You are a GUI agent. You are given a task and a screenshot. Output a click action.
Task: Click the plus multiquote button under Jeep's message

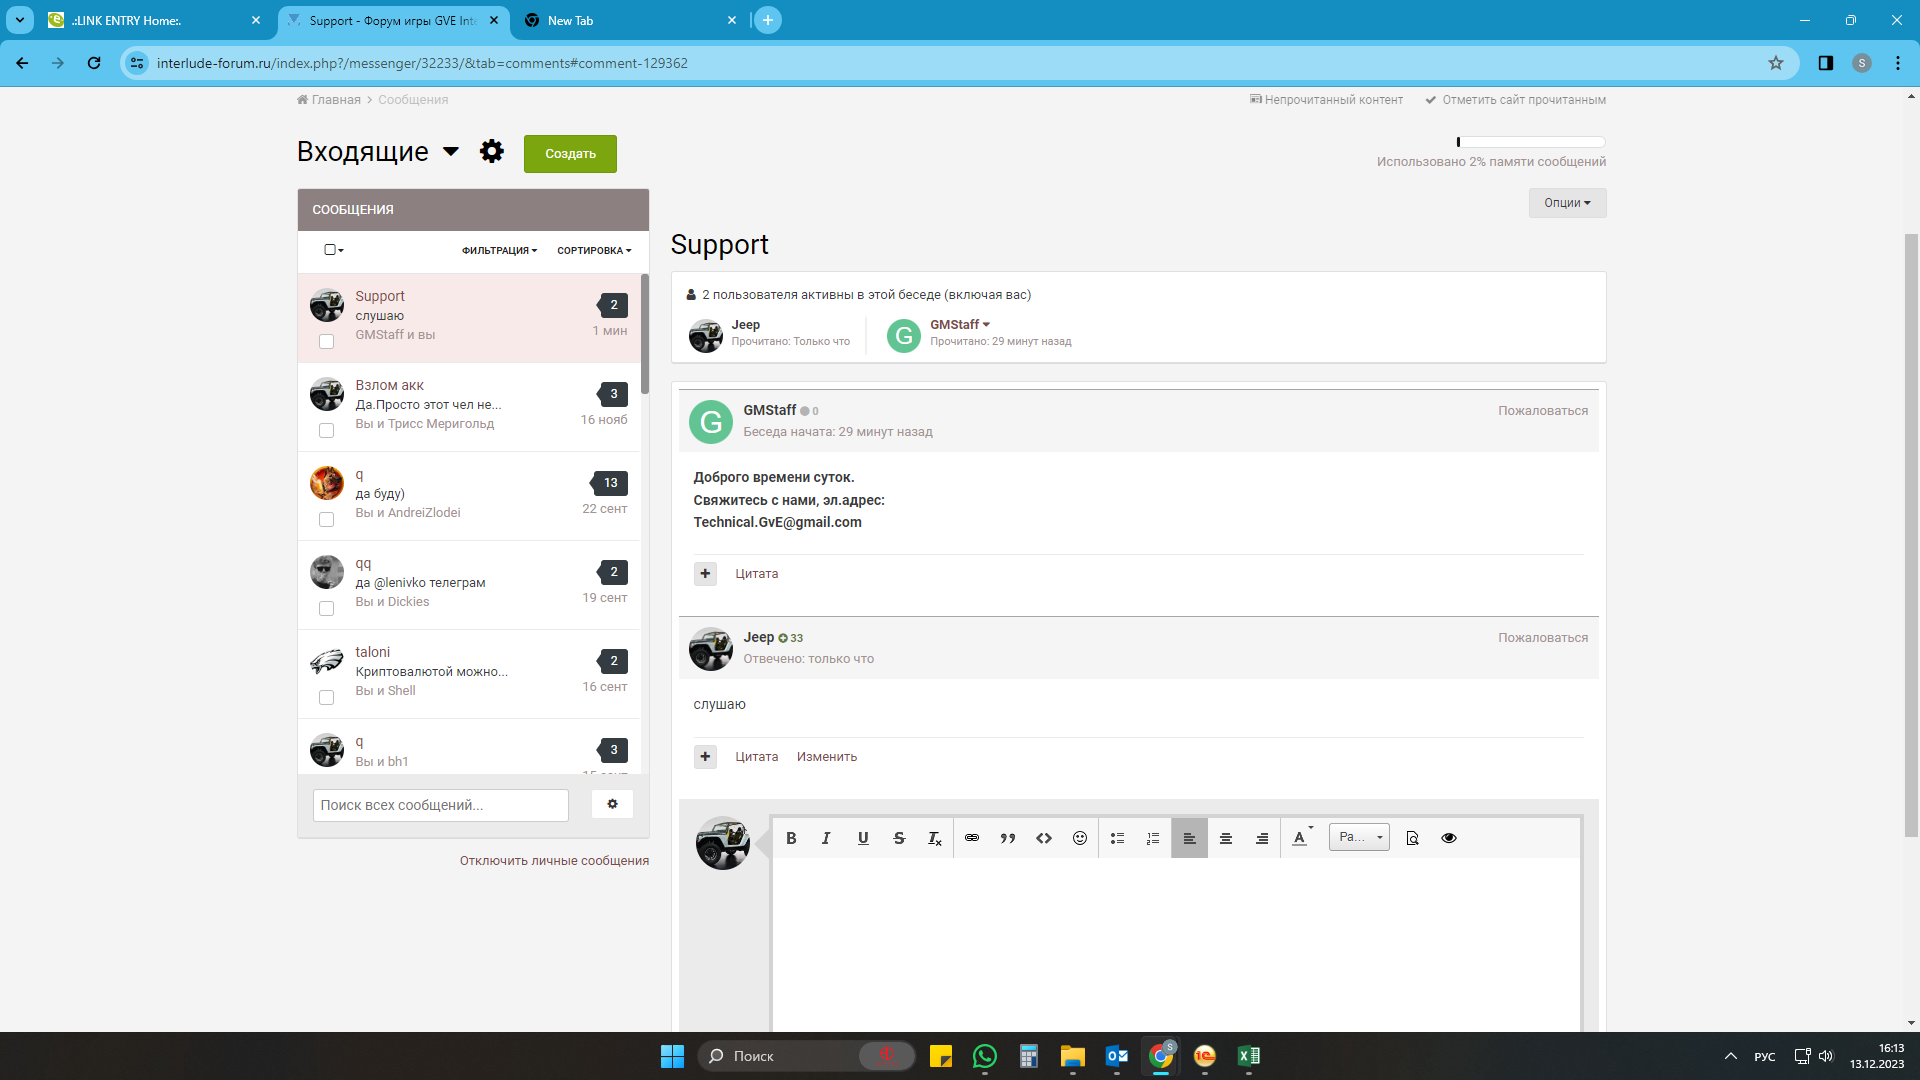705,756
